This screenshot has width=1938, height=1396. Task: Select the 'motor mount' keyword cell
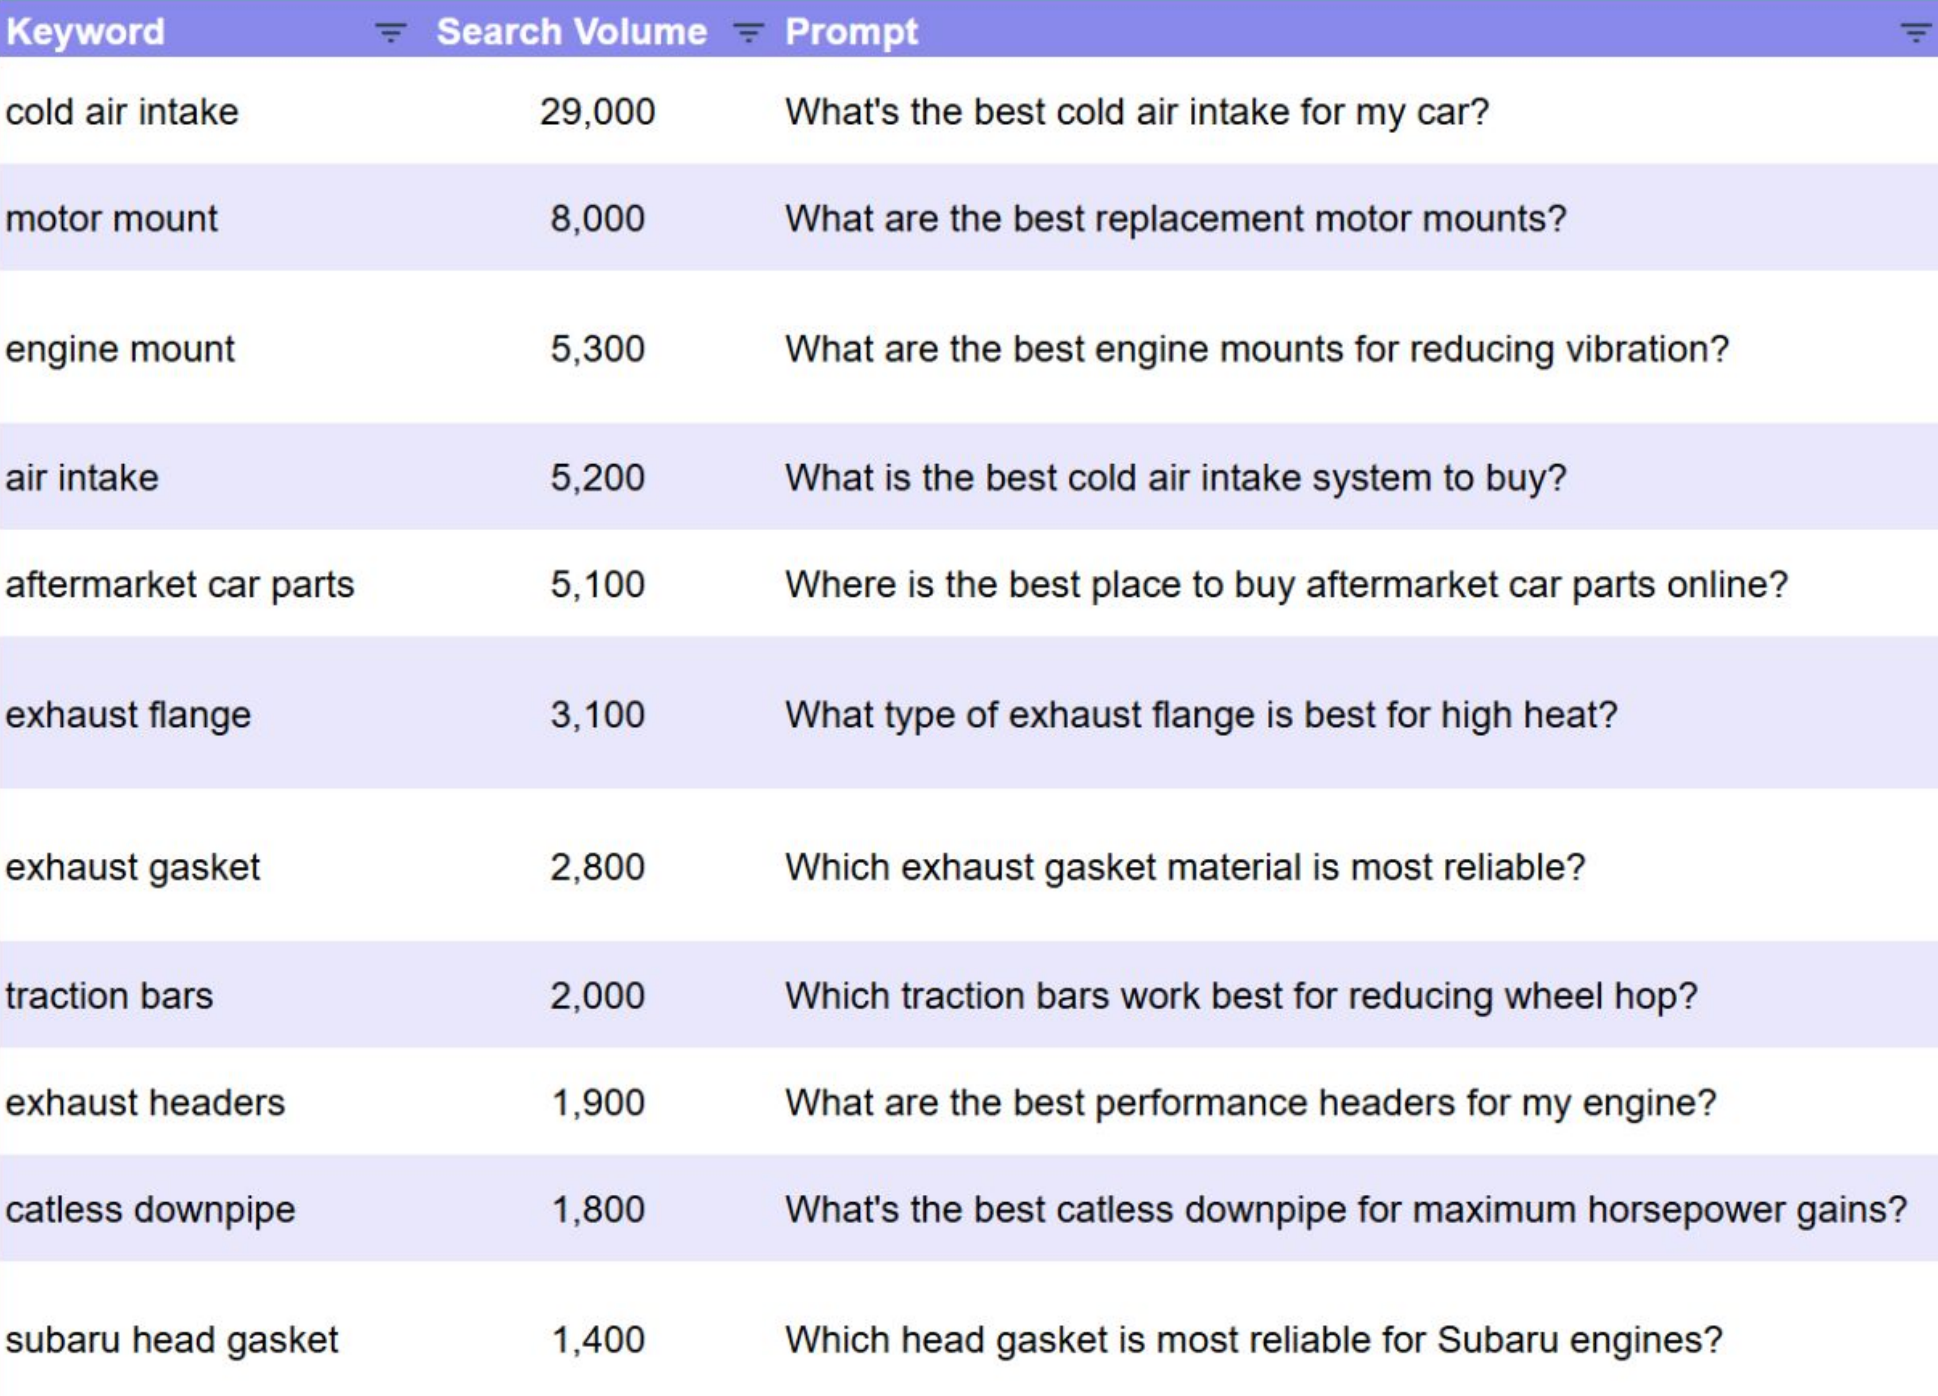[111, 218]
